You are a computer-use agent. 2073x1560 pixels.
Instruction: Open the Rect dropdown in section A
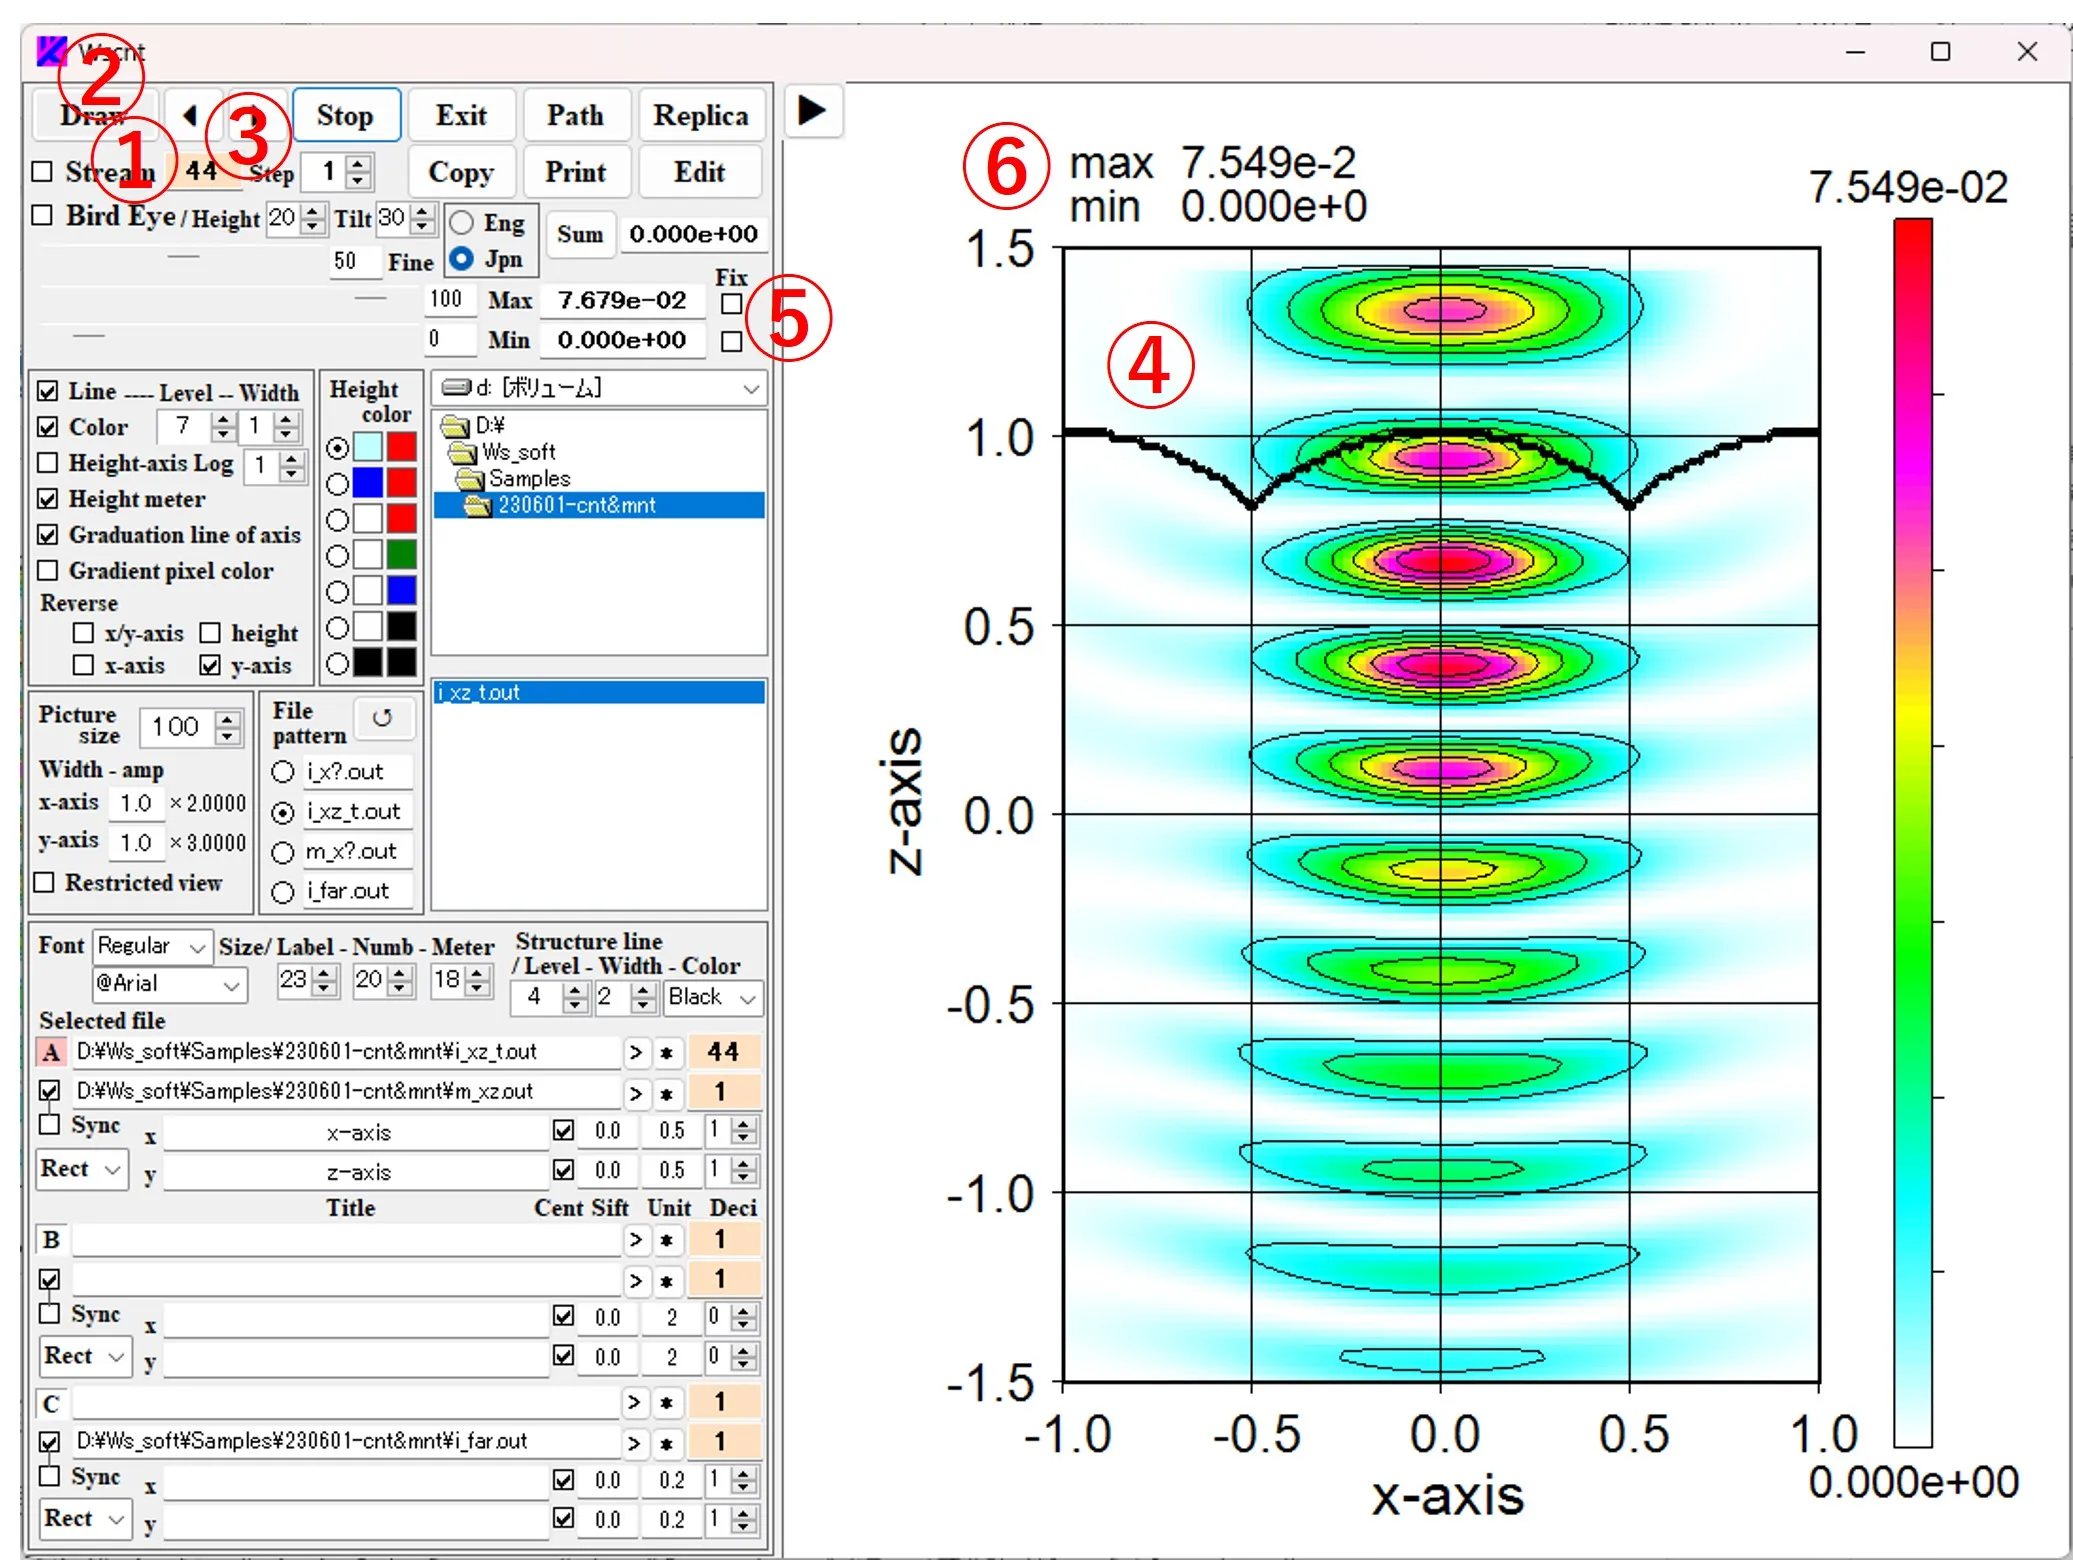[83, 1168]
